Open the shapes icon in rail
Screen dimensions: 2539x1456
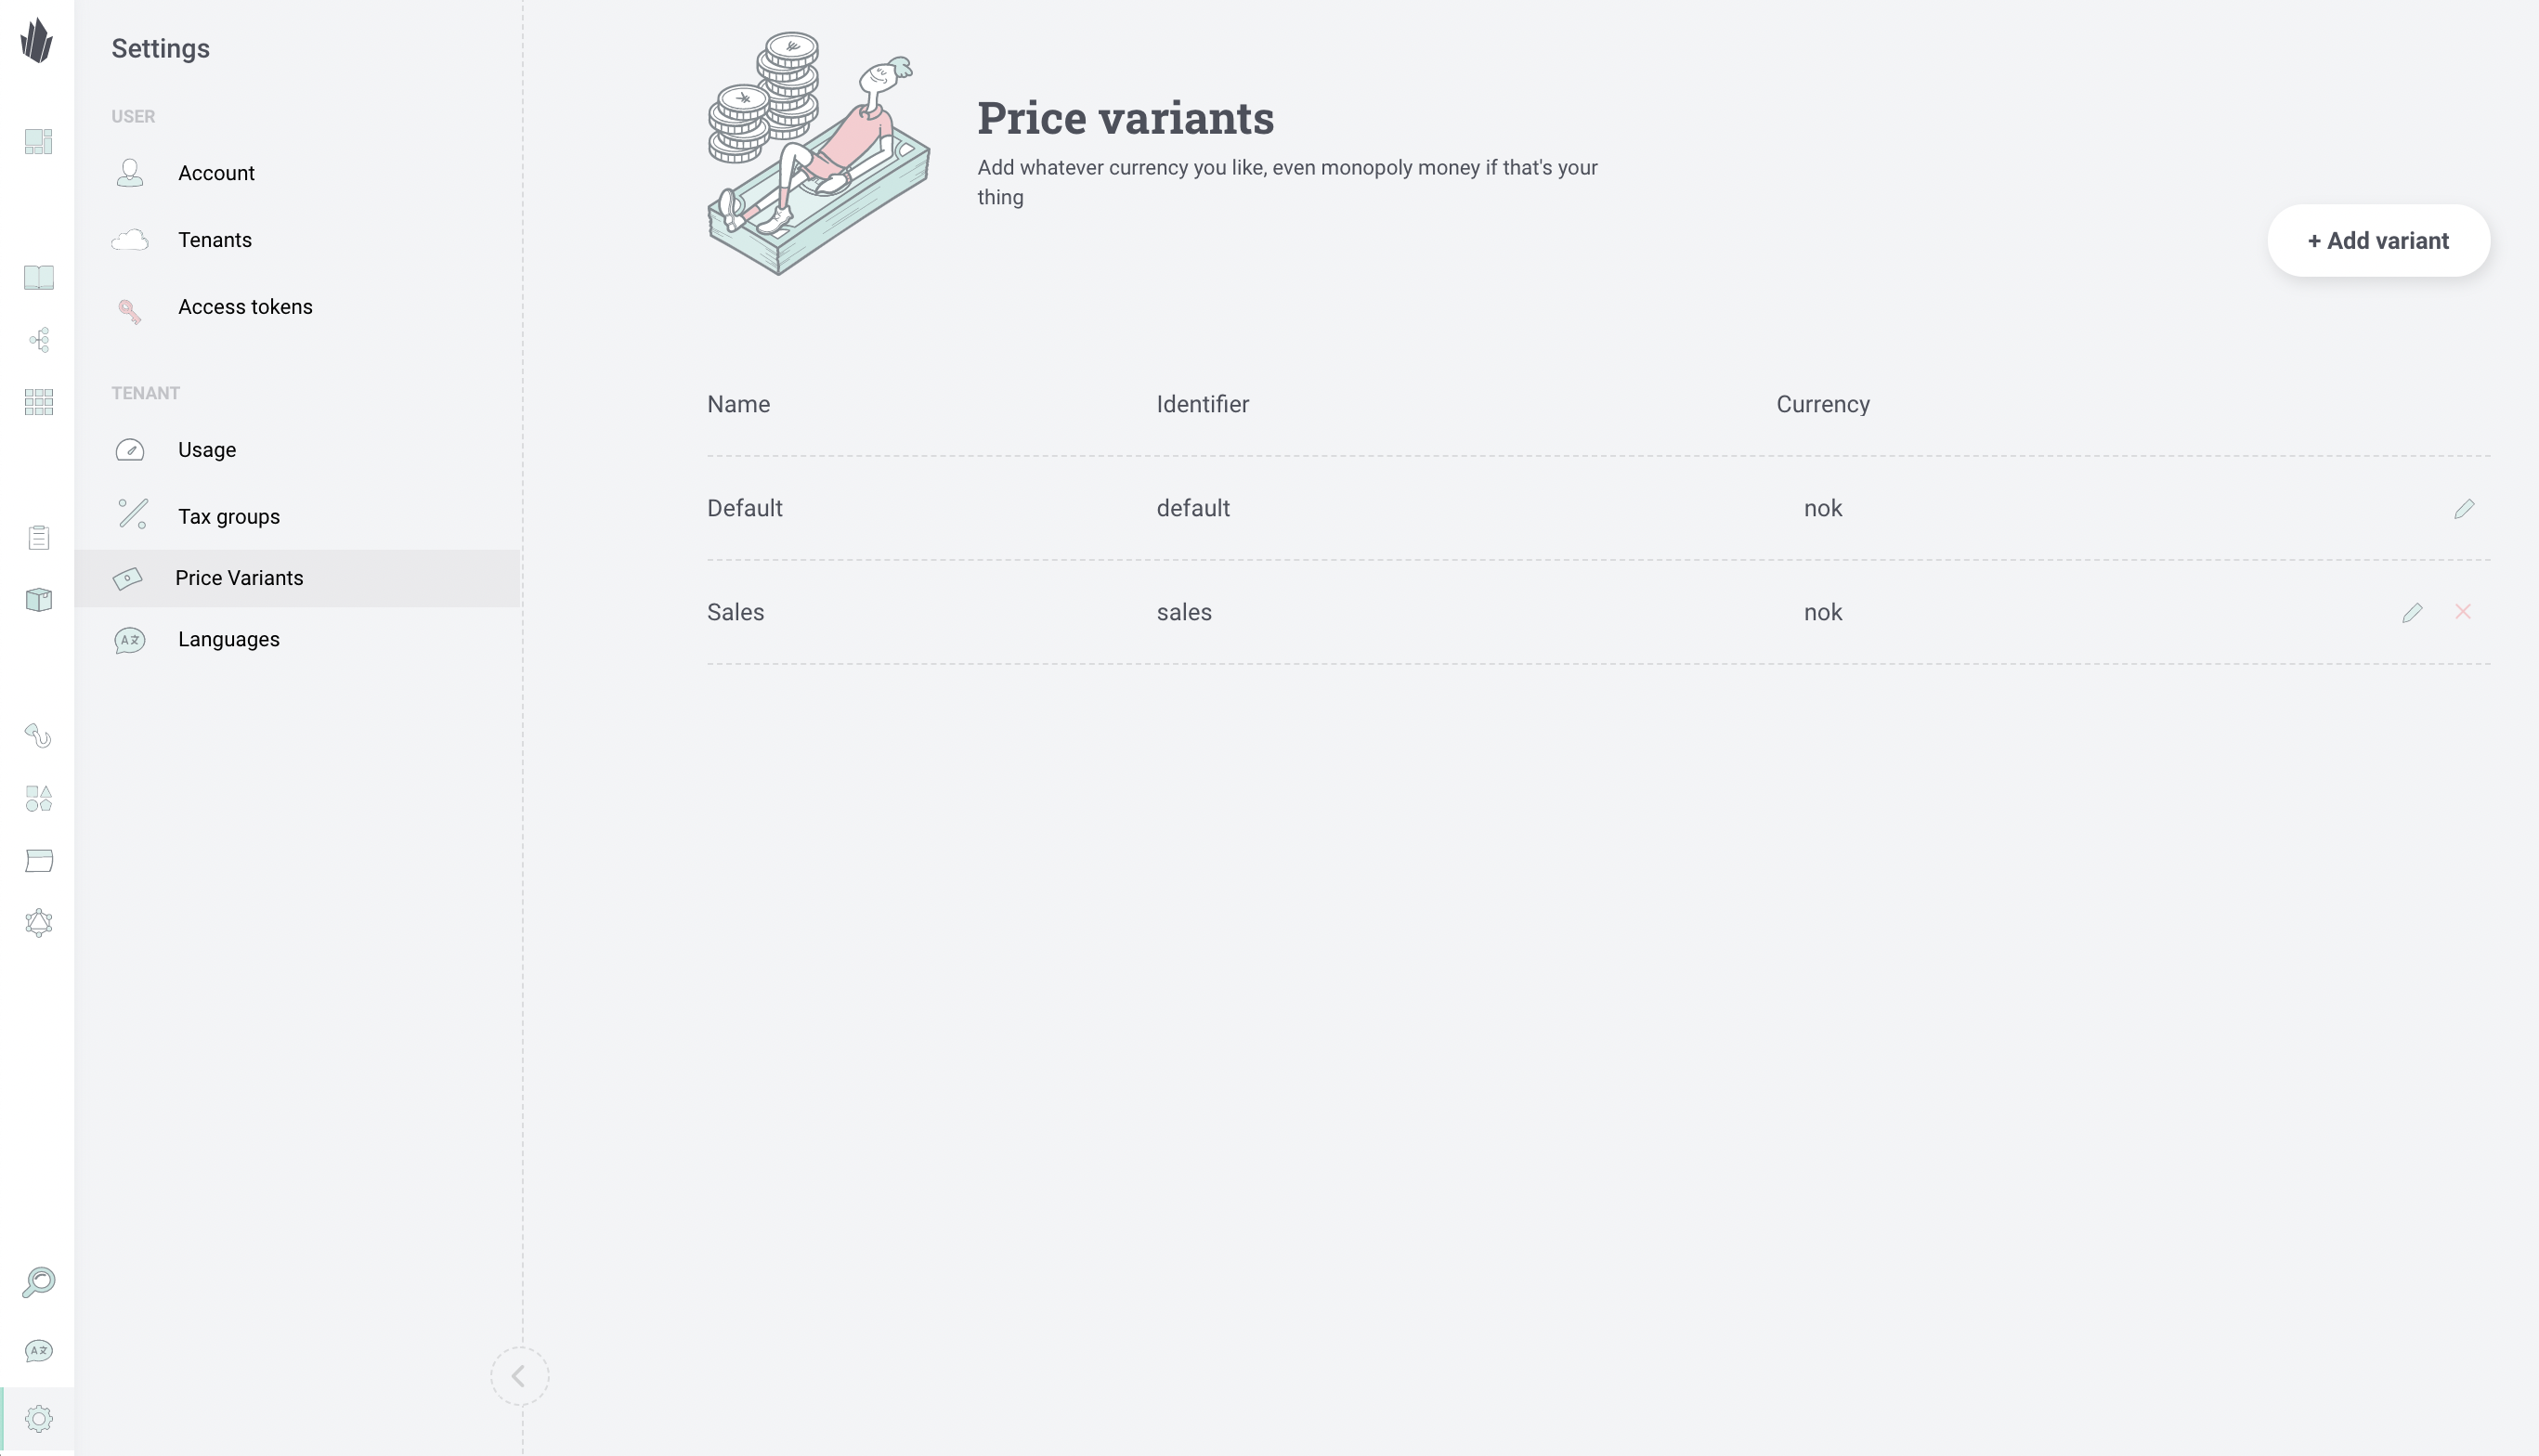tap(39, 798)
